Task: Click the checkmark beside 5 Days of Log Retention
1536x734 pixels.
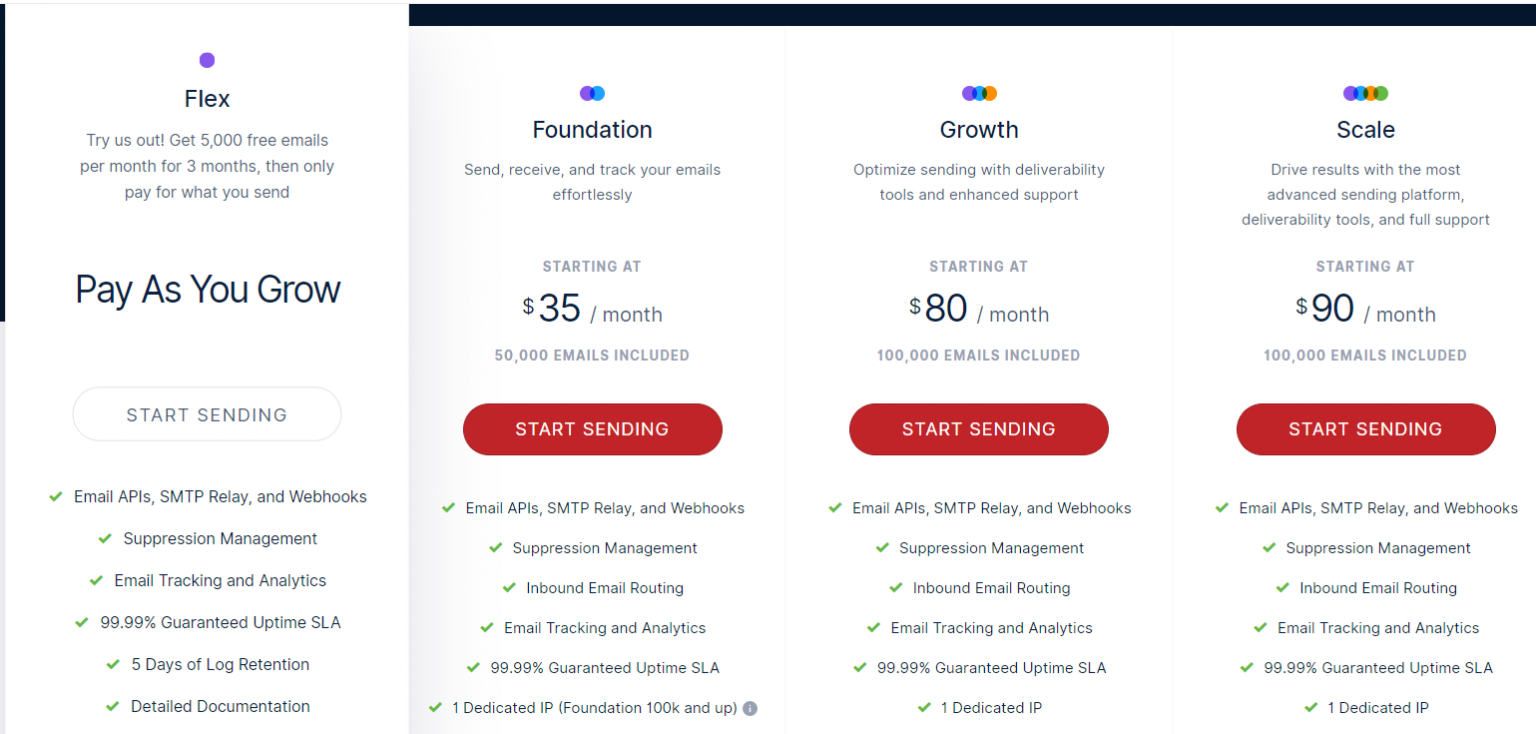Action: (x=113, y=664)
